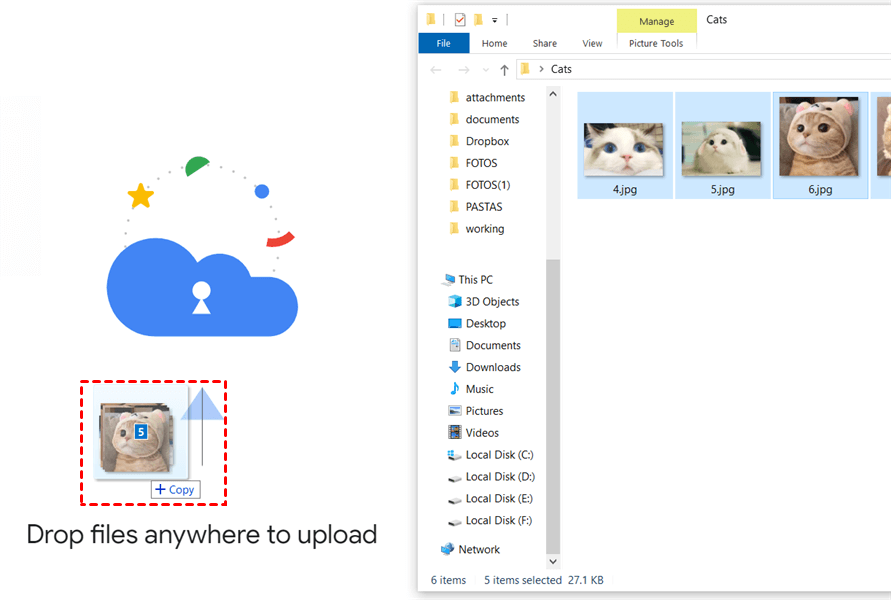891x600 pixels.
Task: Click '5 items selected' status text
Action: (523, 580)
